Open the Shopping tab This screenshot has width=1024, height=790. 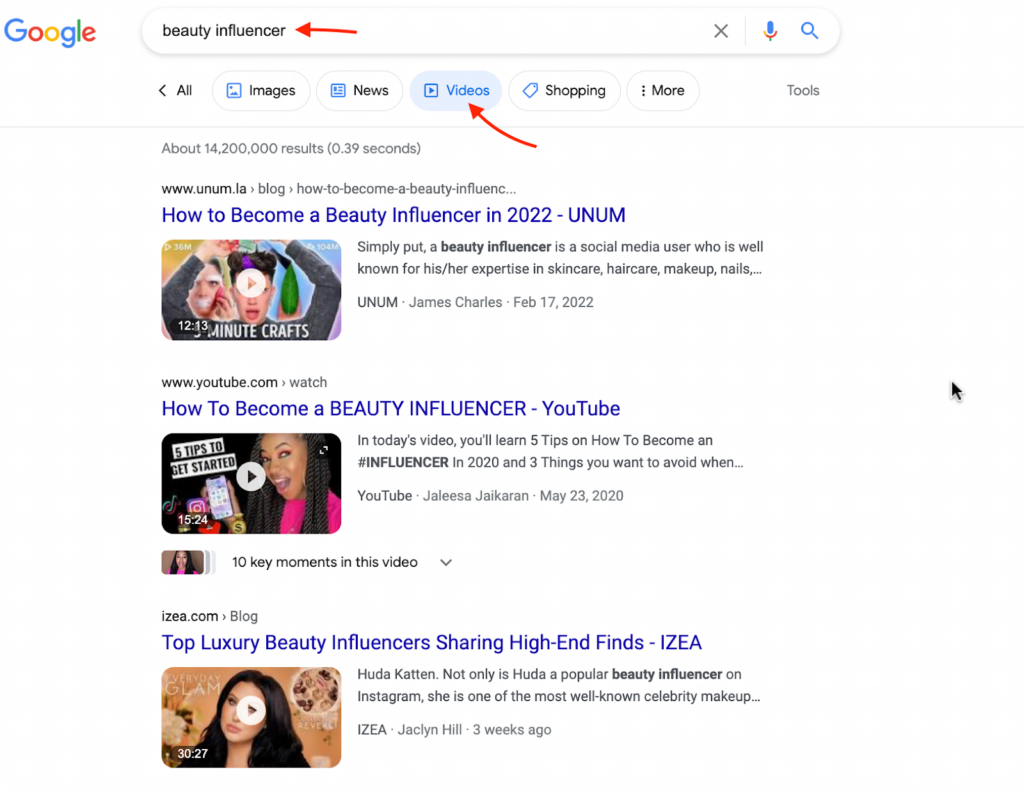click(x=564, y=91)
